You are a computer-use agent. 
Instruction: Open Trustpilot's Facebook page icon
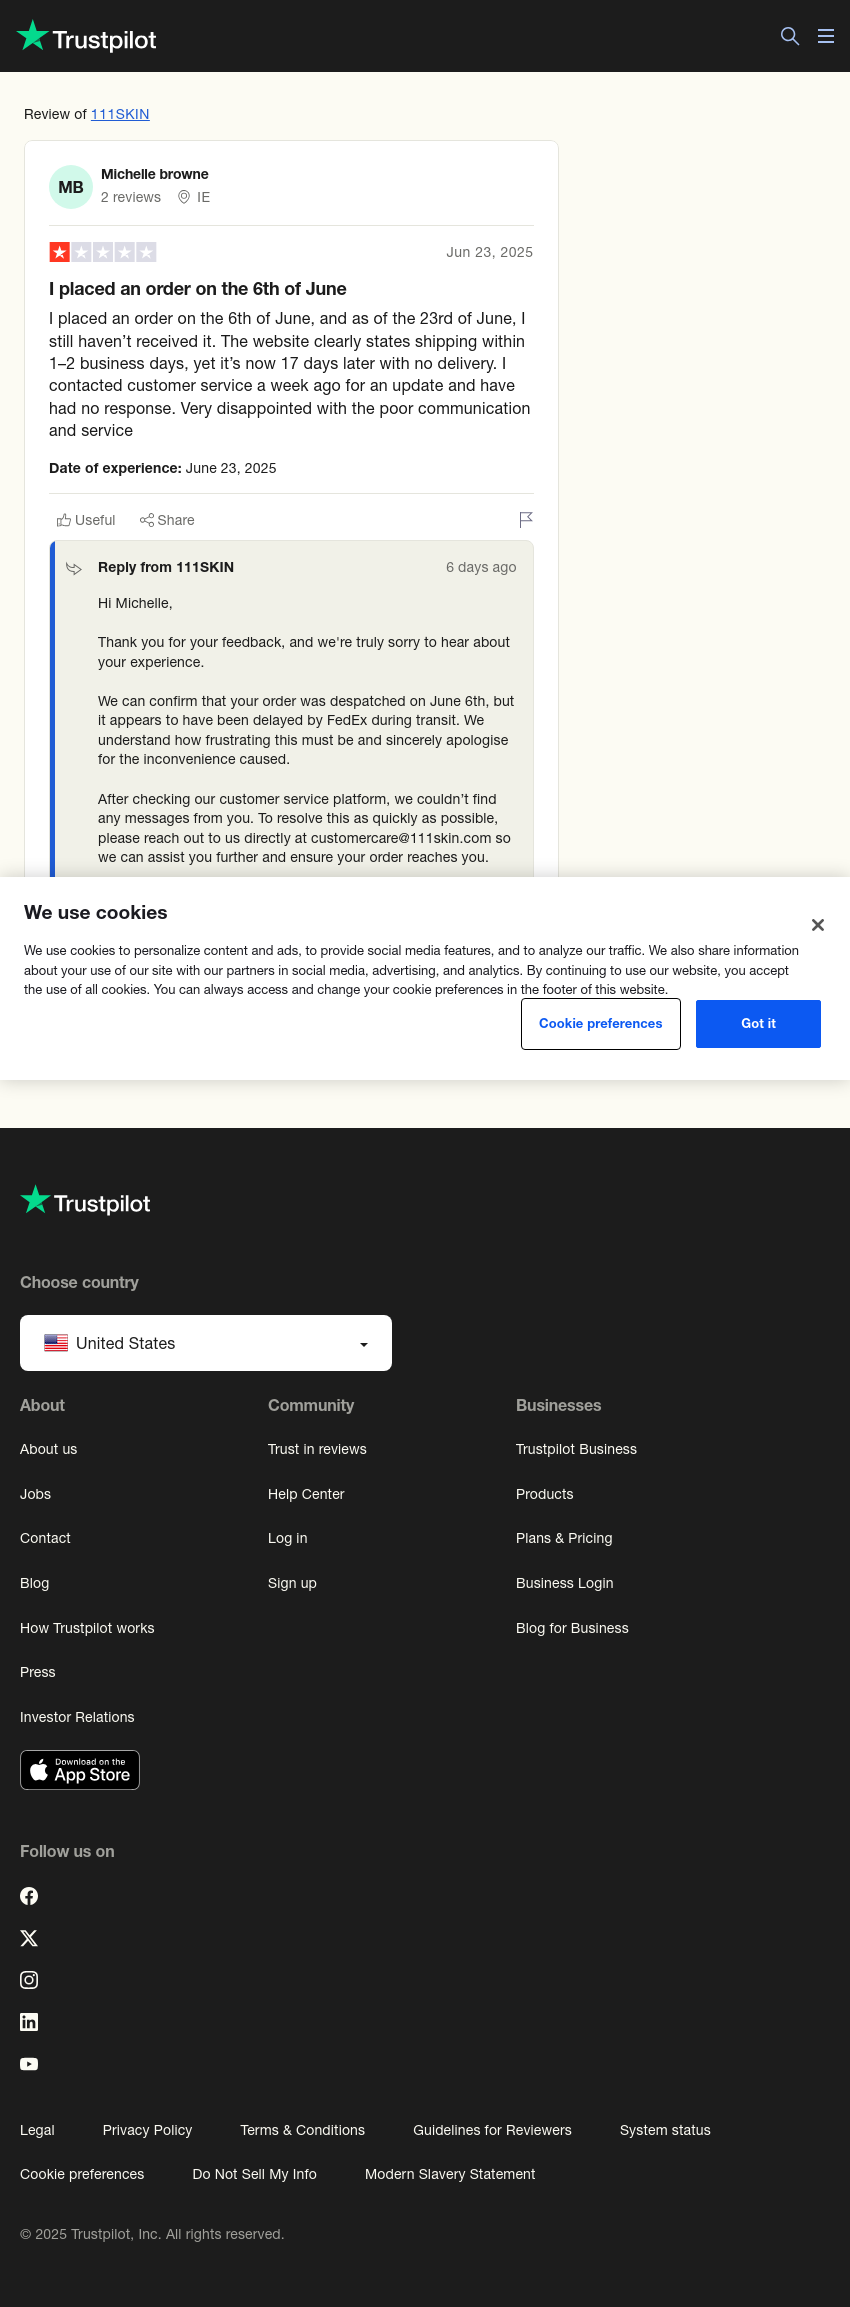click(29, 1896)
